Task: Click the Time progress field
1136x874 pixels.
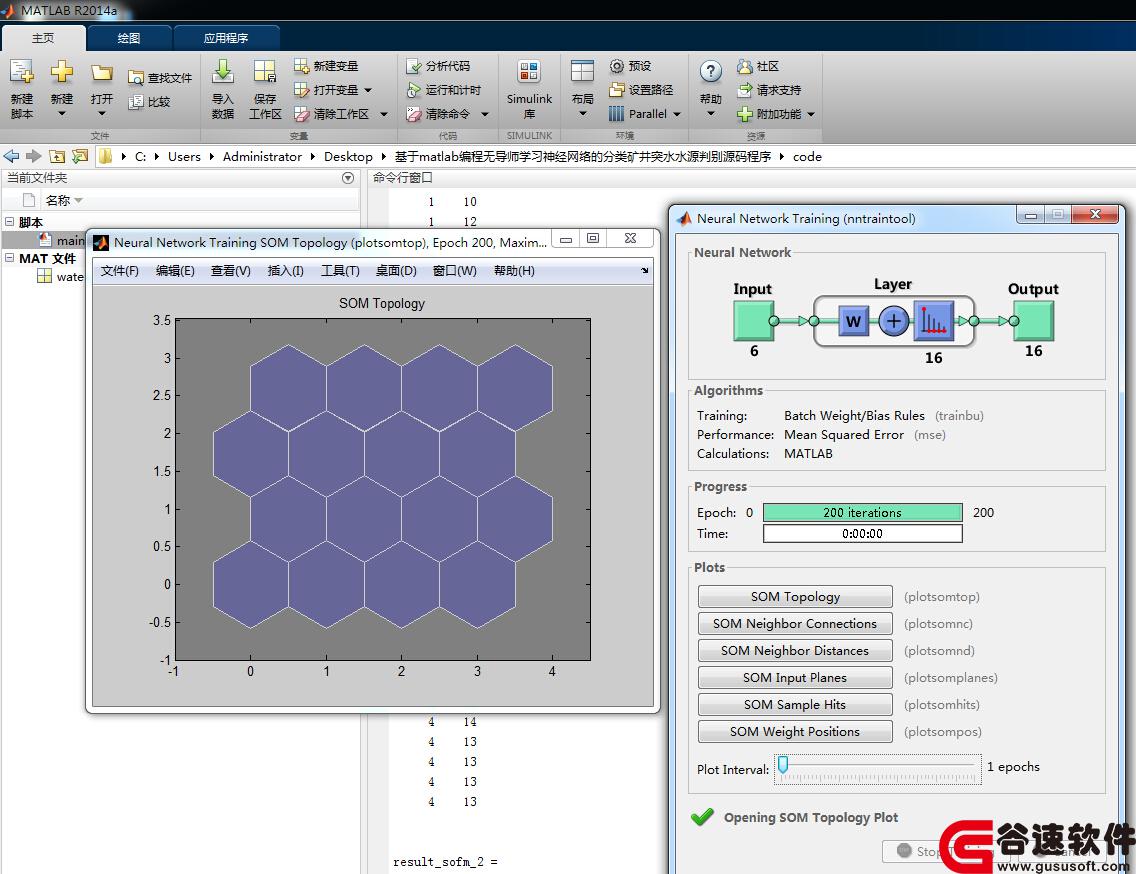Action: (x=862, y=533)
